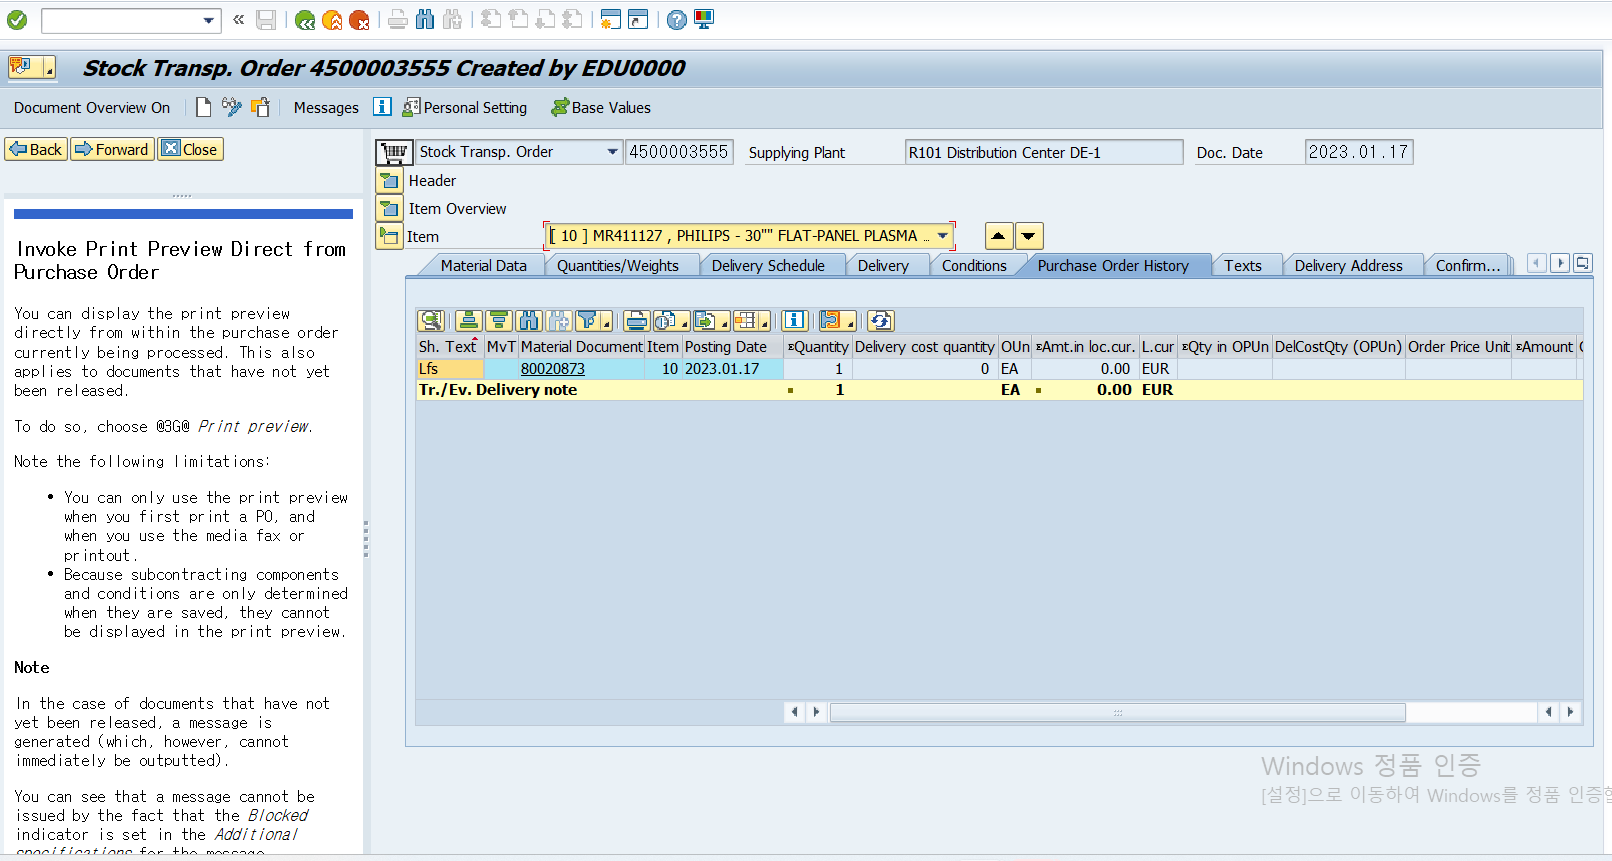Click the grid information icon
This screenshot has width=1612, height=861.
pyautogui.click(x=794, y=320)
